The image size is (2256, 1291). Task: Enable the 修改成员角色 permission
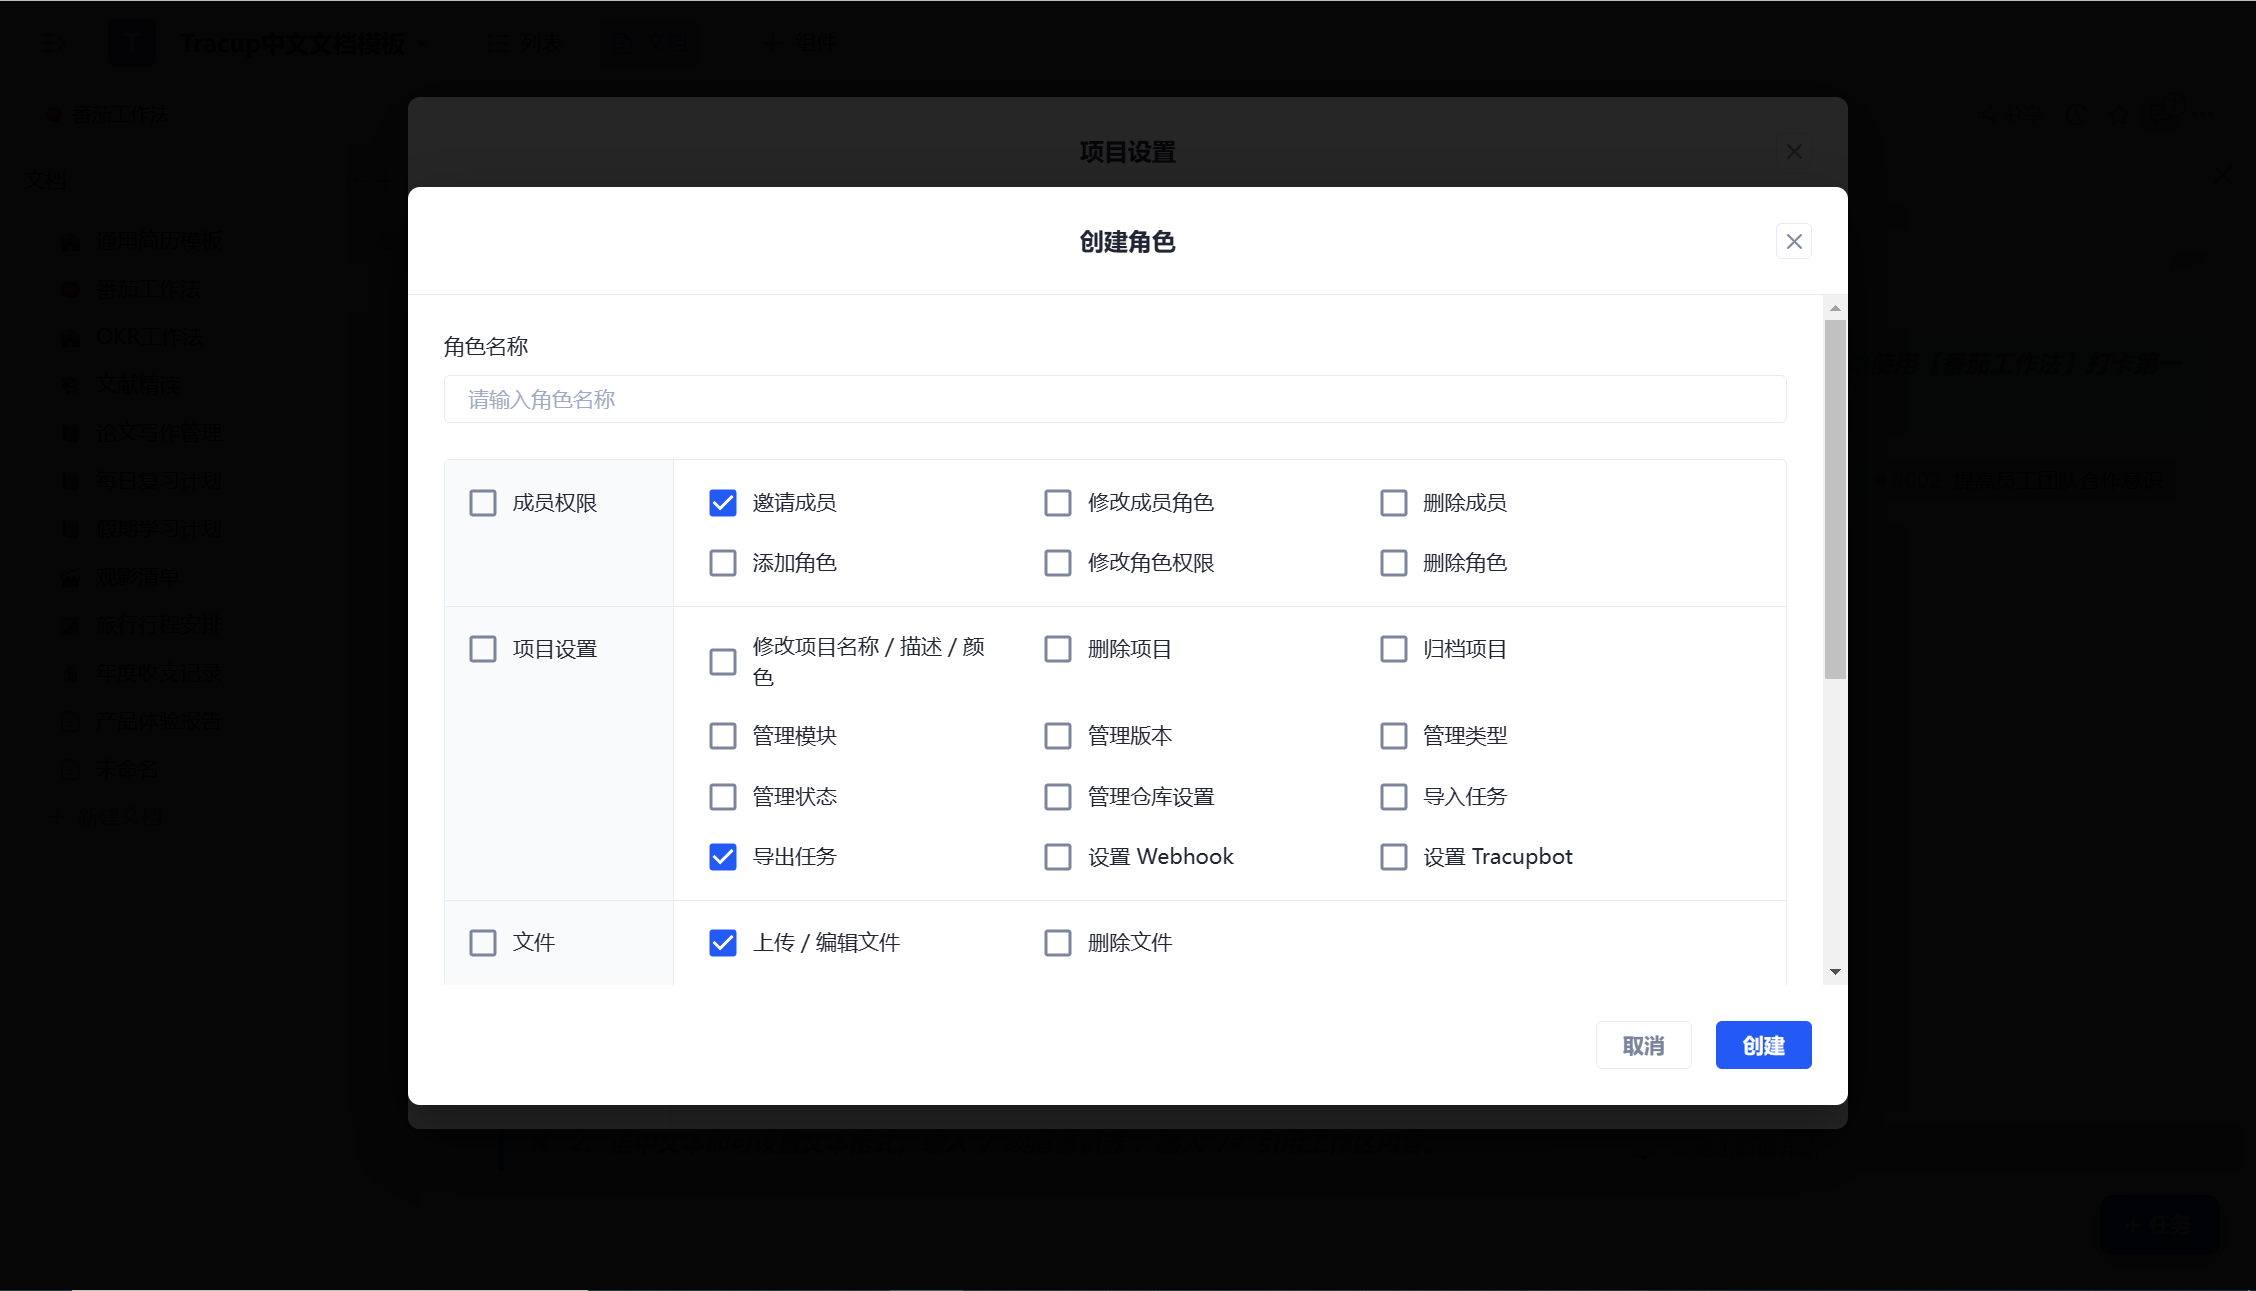[x=1057, y=502]
